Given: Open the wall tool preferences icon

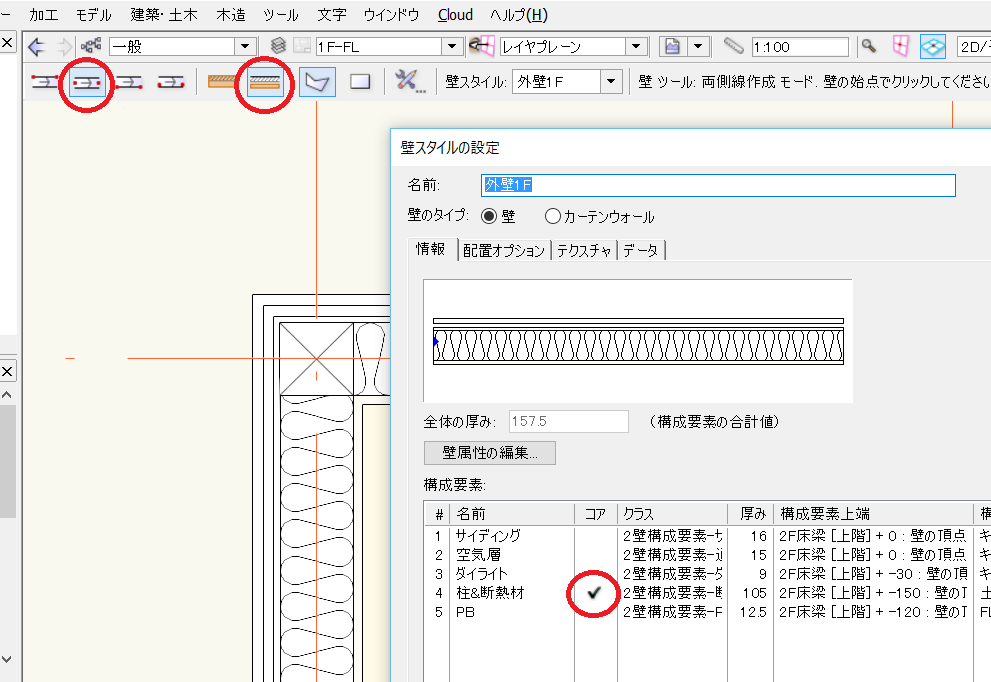Looking at the screenshot, I should coord(408,82).
